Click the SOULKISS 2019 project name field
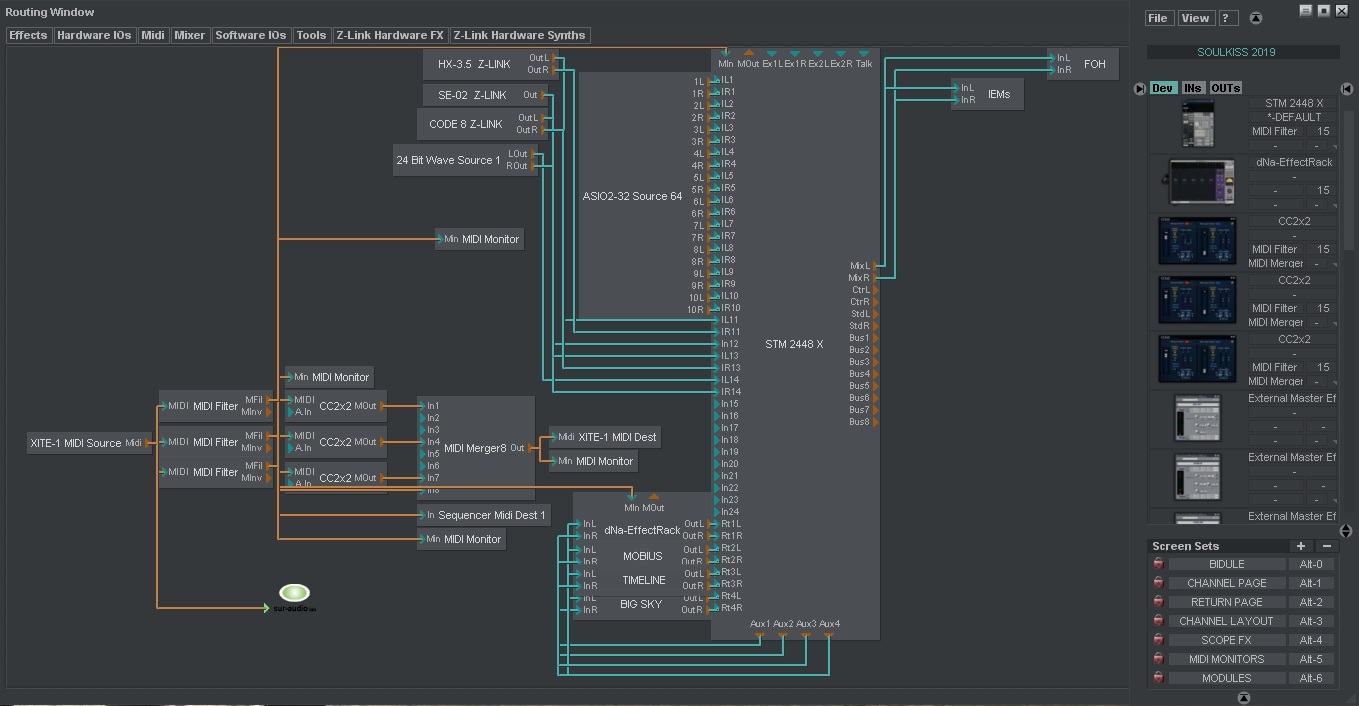 click(1243, 52)
